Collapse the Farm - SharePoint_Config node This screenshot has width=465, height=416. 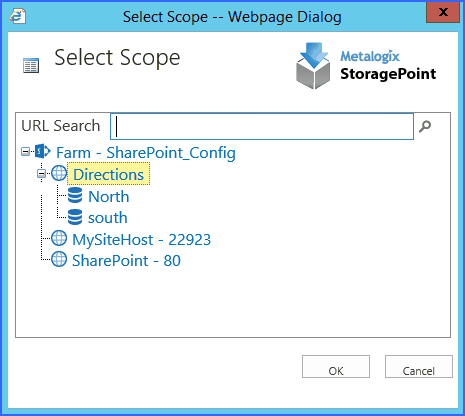click(x=25, y=152)
